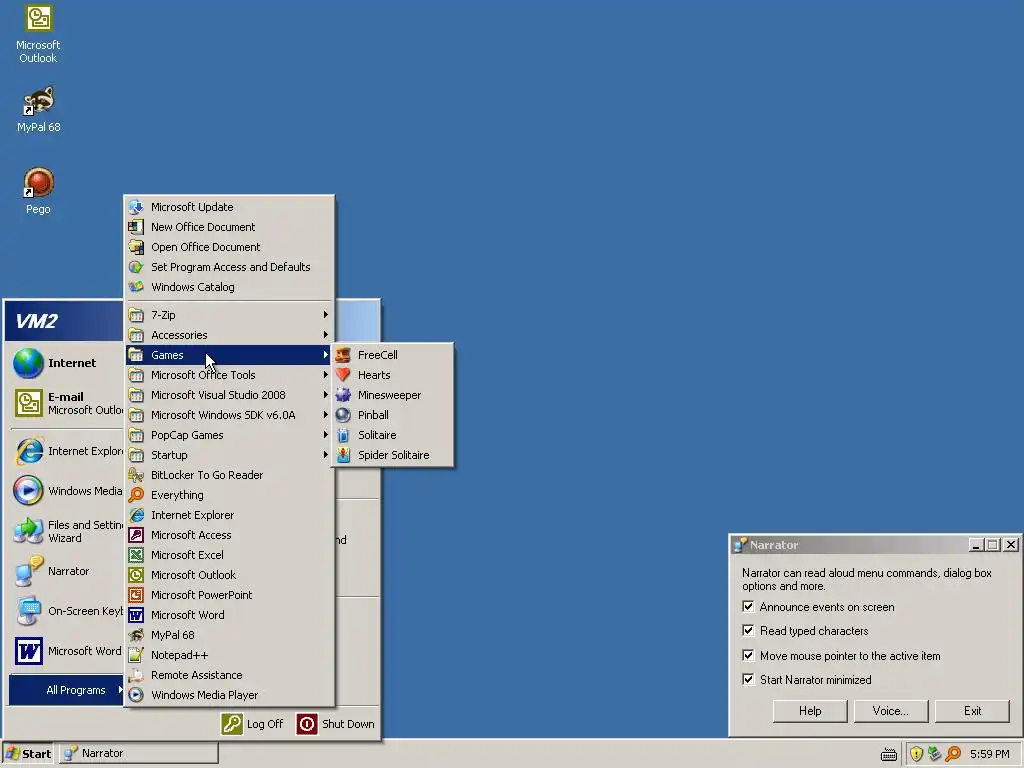The height and width of the screenshot is (768, 1024).
Task: Launch Microsoft Excel
Action: pos(229,555)
